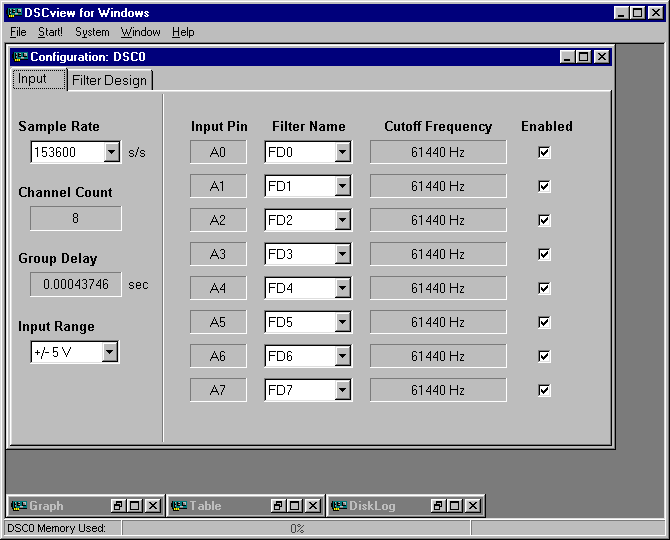670x540 pixels.
Task: Open the File menu
Action: pyautogui.click(x=18, y=32)
